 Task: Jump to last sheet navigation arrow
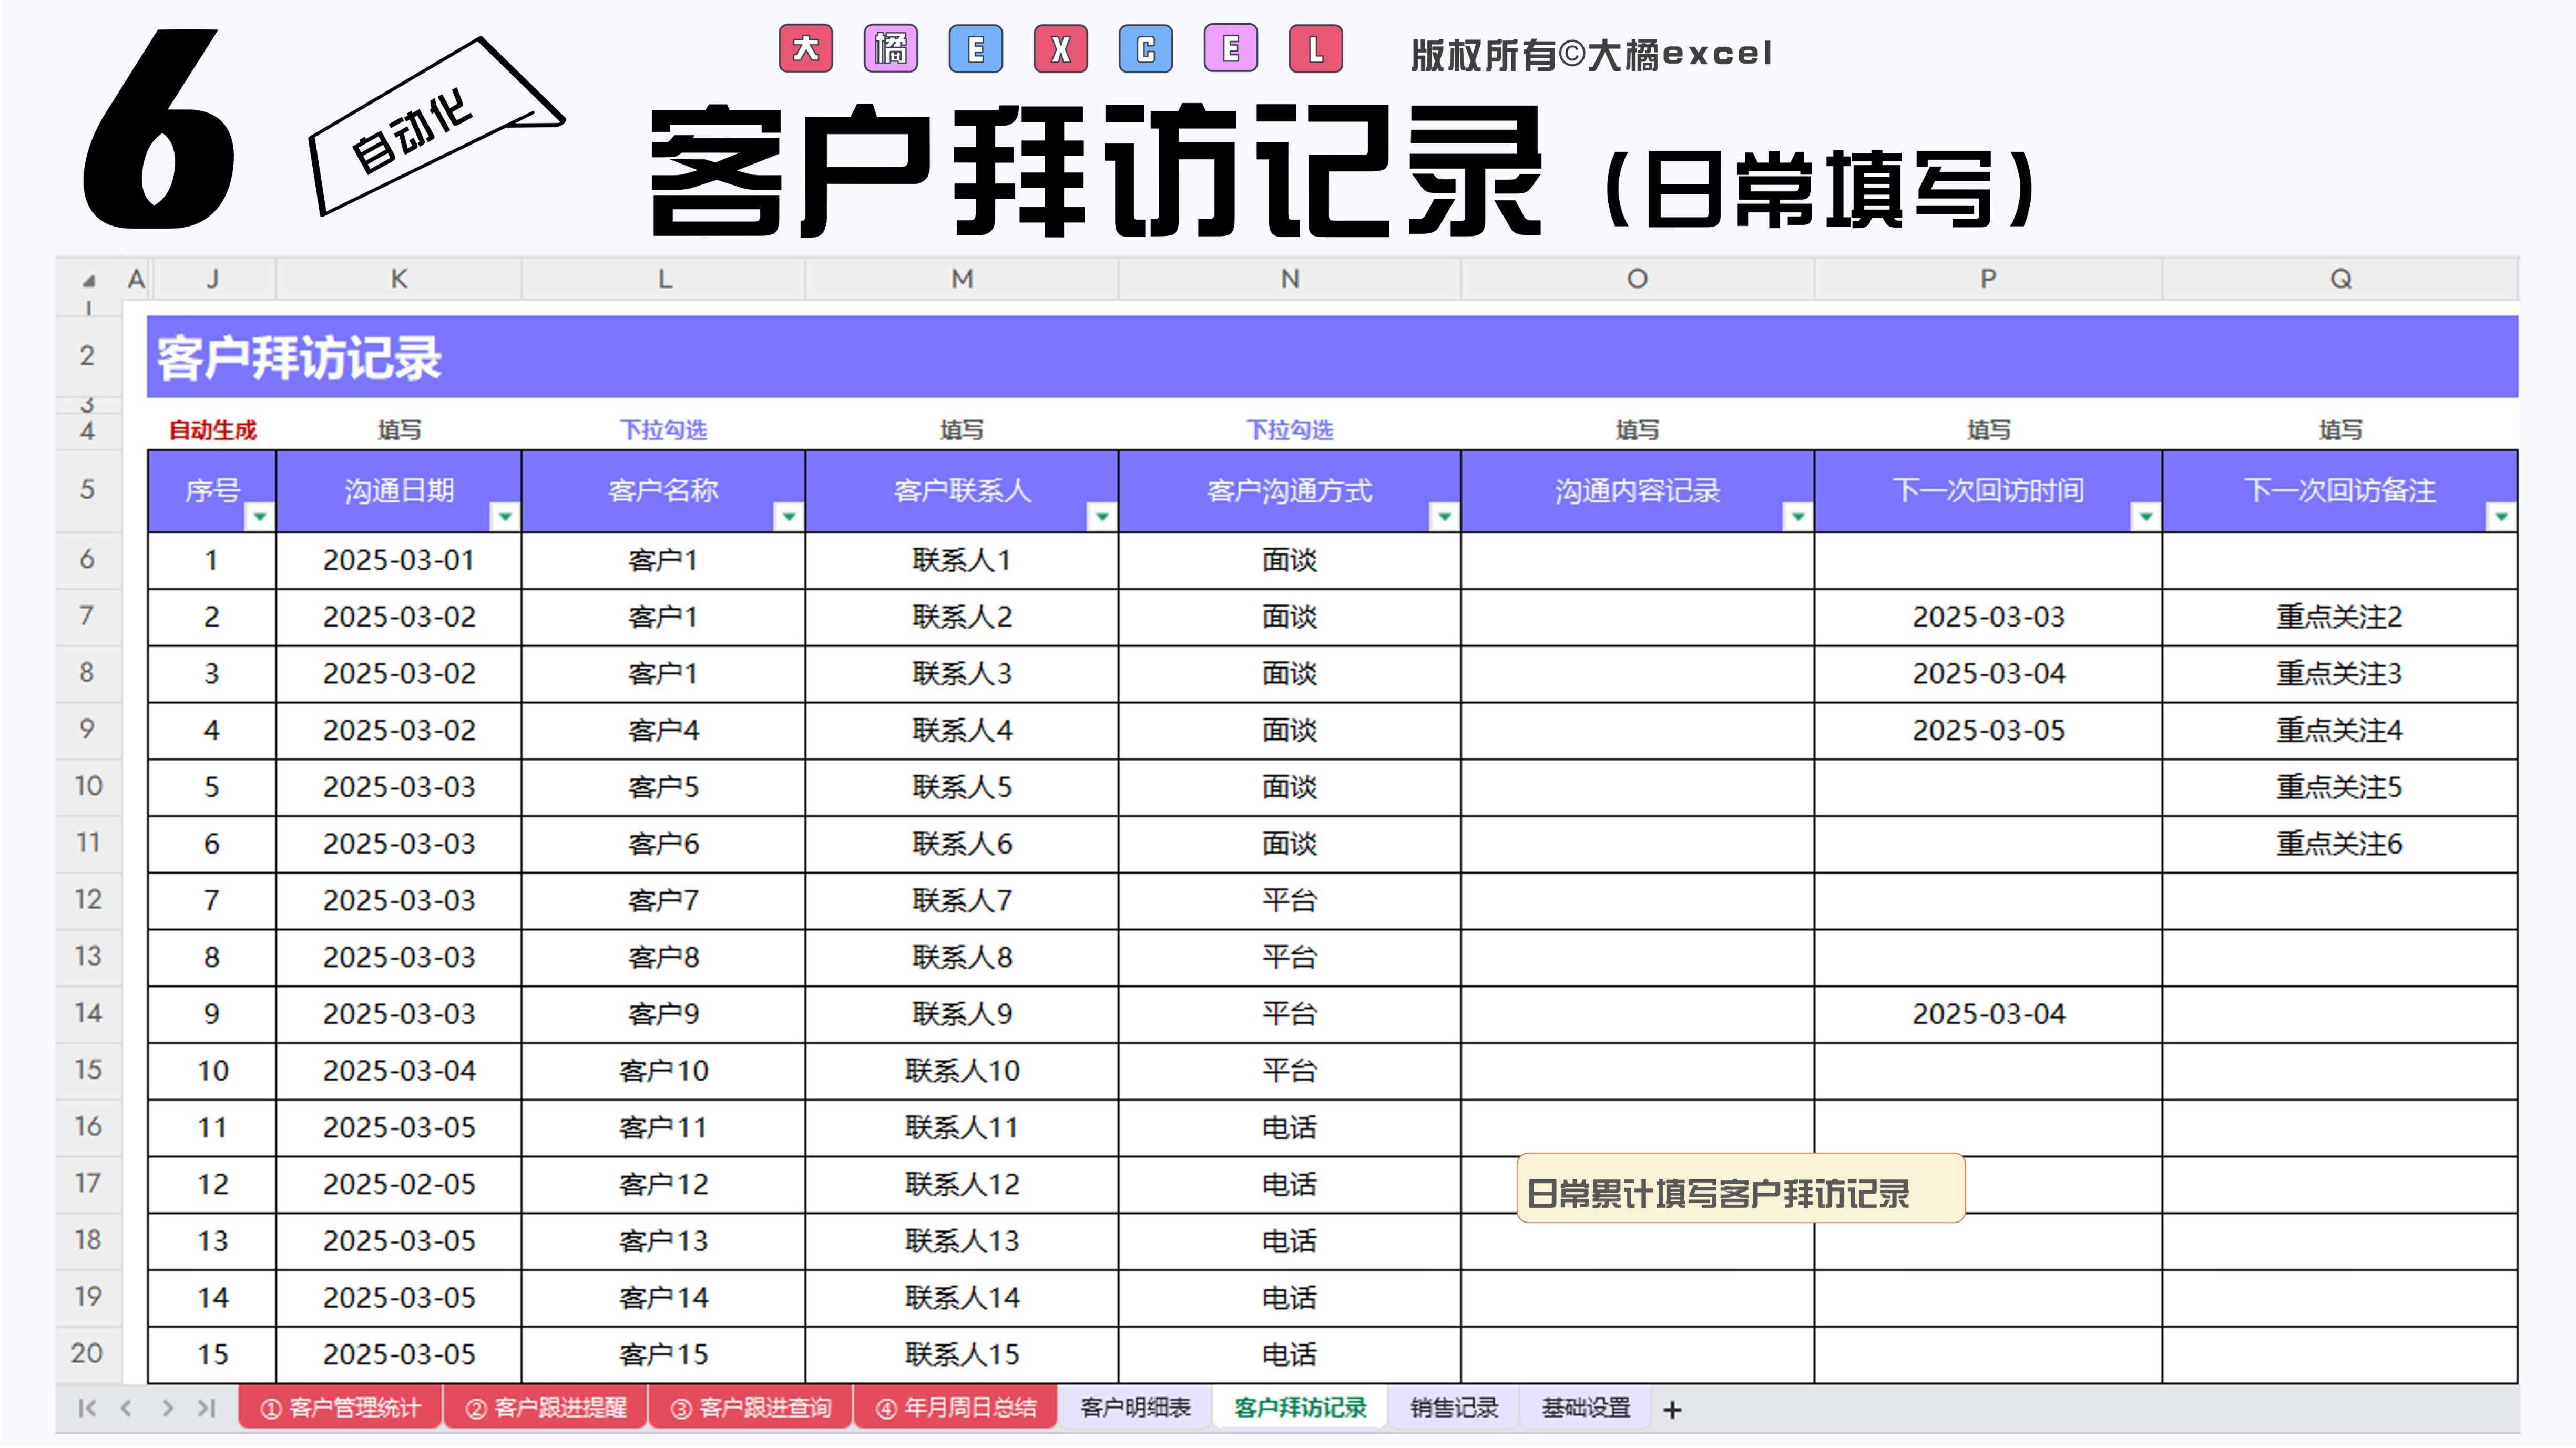coord(207,1408)
